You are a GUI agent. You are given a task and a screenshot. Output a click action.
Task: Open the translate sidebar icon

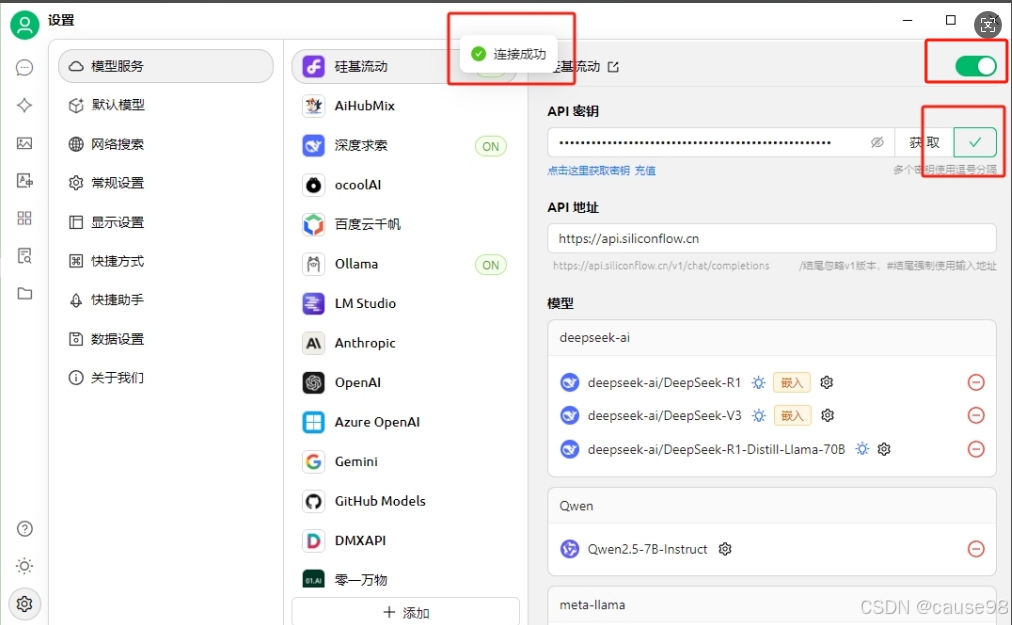pyautogui.click(x=25, y=181)
